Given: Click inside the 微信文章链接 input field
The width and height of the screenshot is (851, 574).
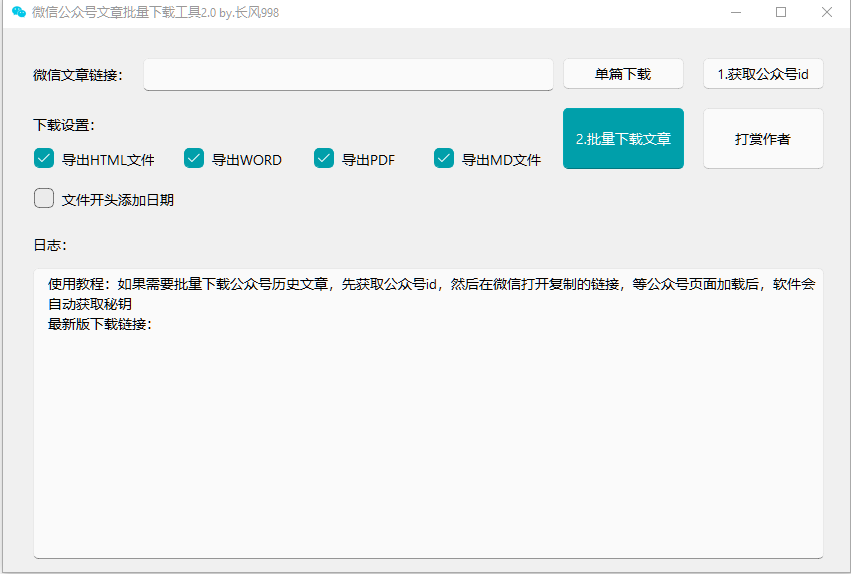Looking at the screenshot, I should 348,75.
